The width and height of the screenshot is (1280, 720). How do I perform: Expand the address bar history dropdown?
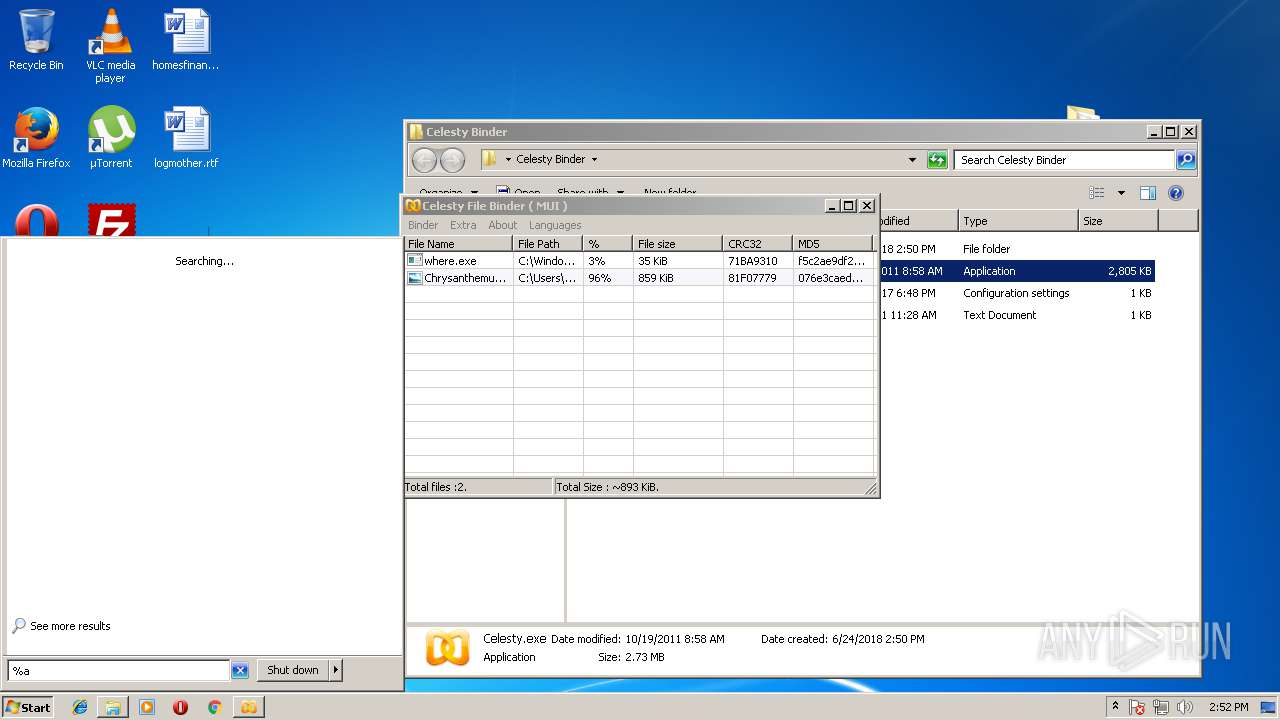[x=912, y=160]
